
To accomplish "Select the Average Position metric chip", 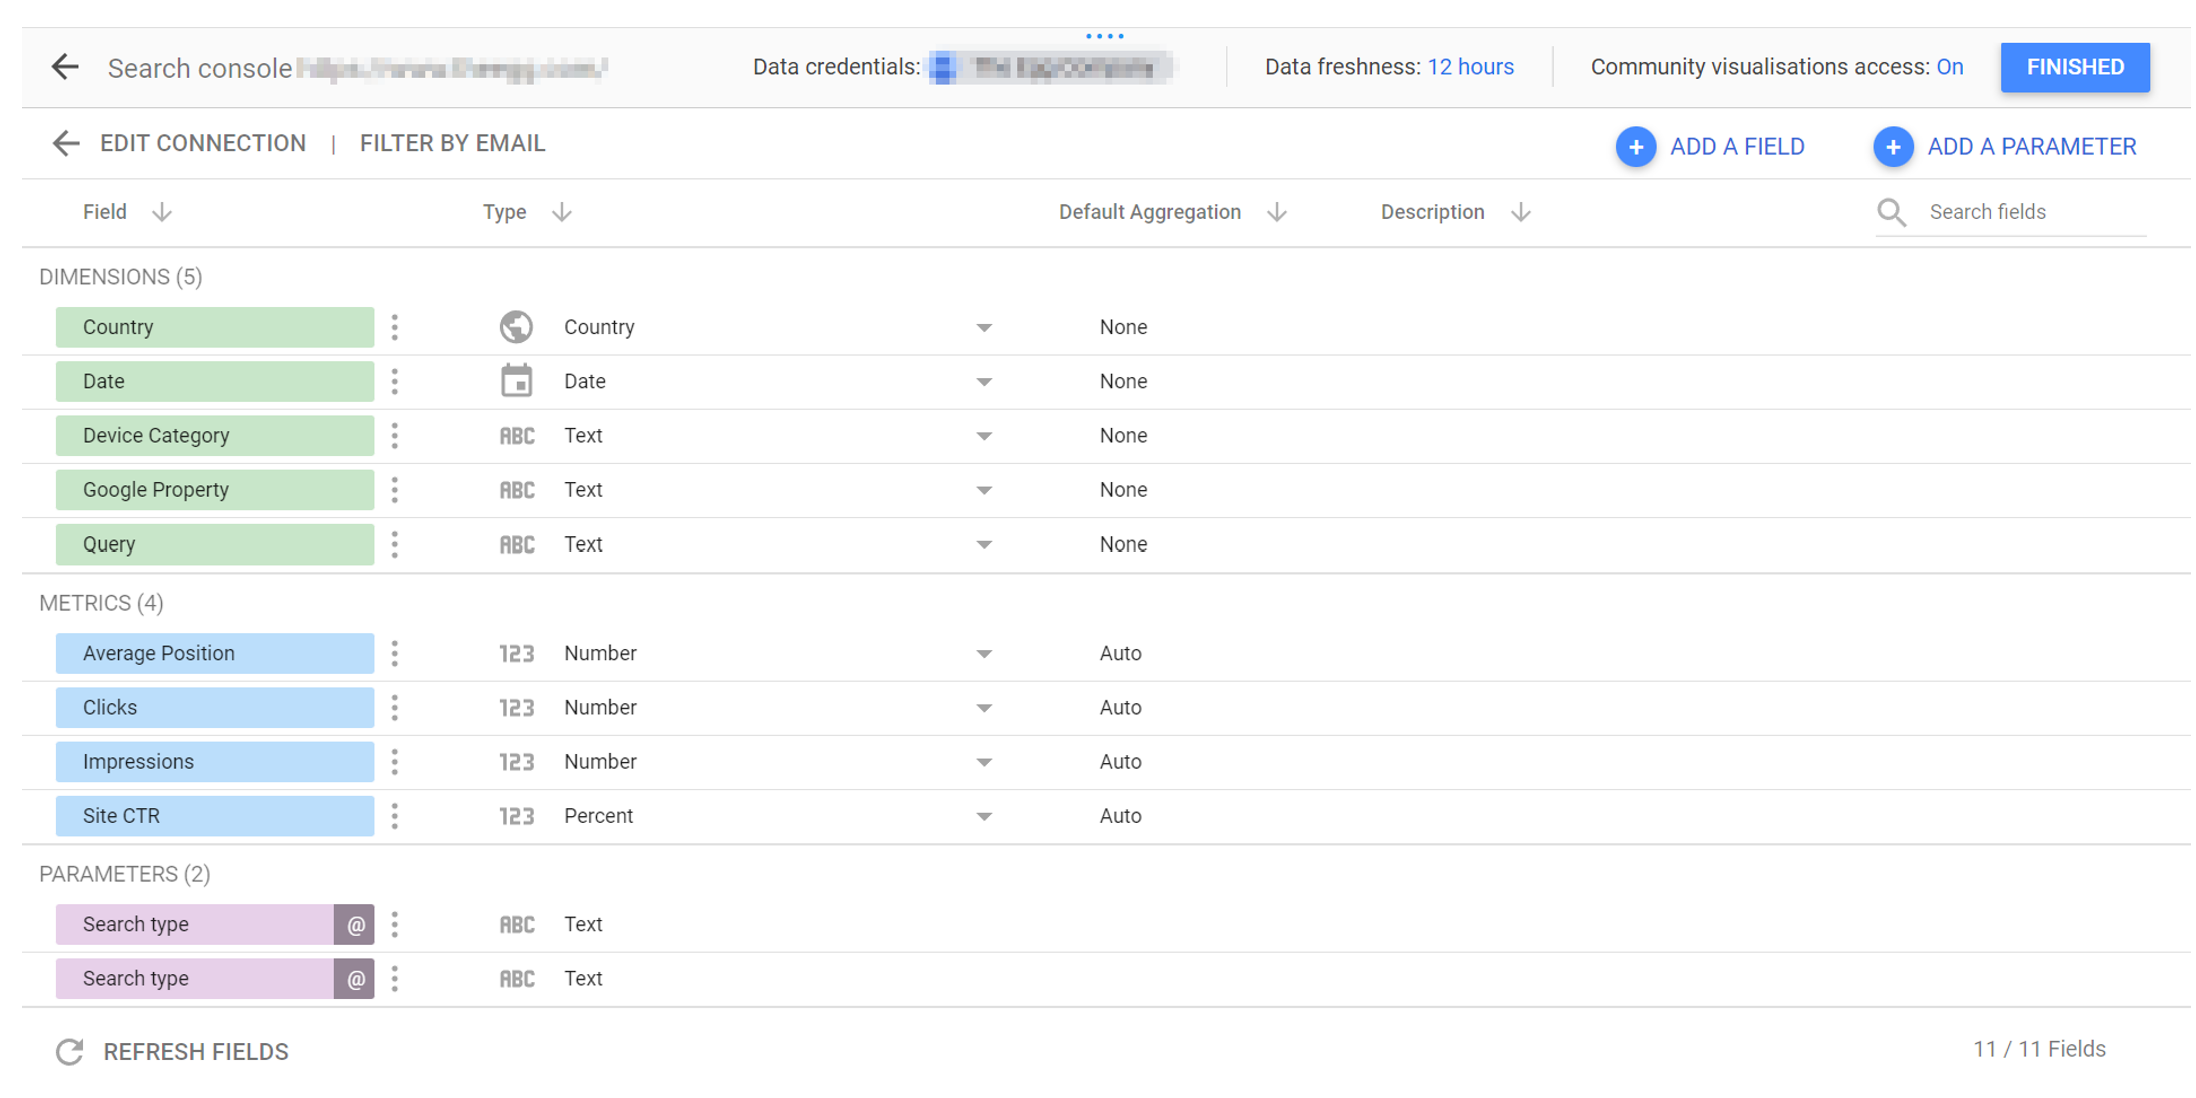I will (x=214, y=653).
